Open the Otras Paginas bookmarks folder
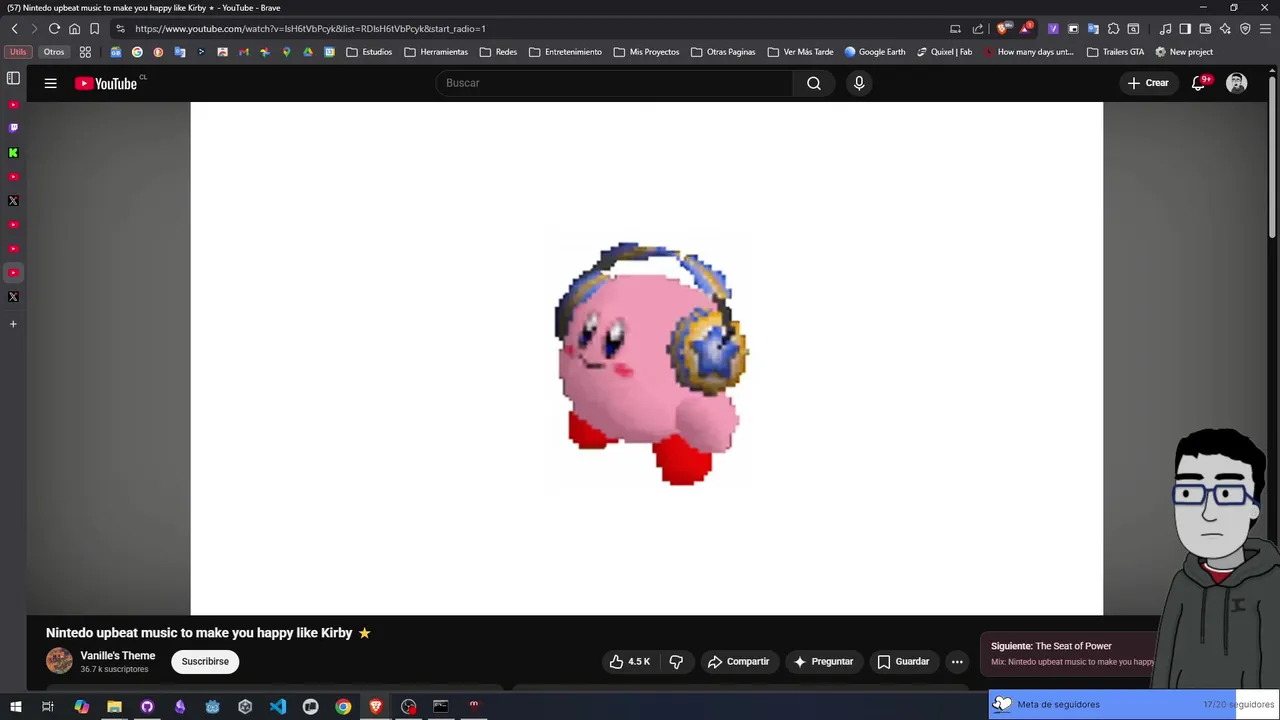This screenshot has width=1280, height=720. pos(723,52)
